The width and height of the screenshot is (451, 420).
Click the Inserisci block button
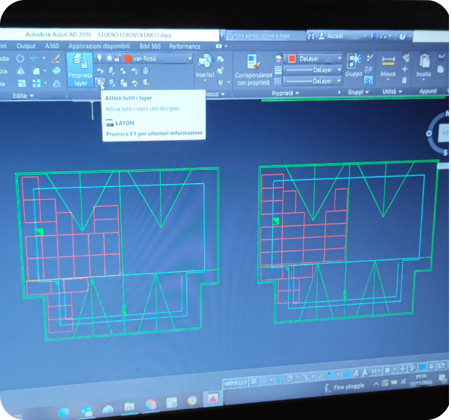pos(205,67)
